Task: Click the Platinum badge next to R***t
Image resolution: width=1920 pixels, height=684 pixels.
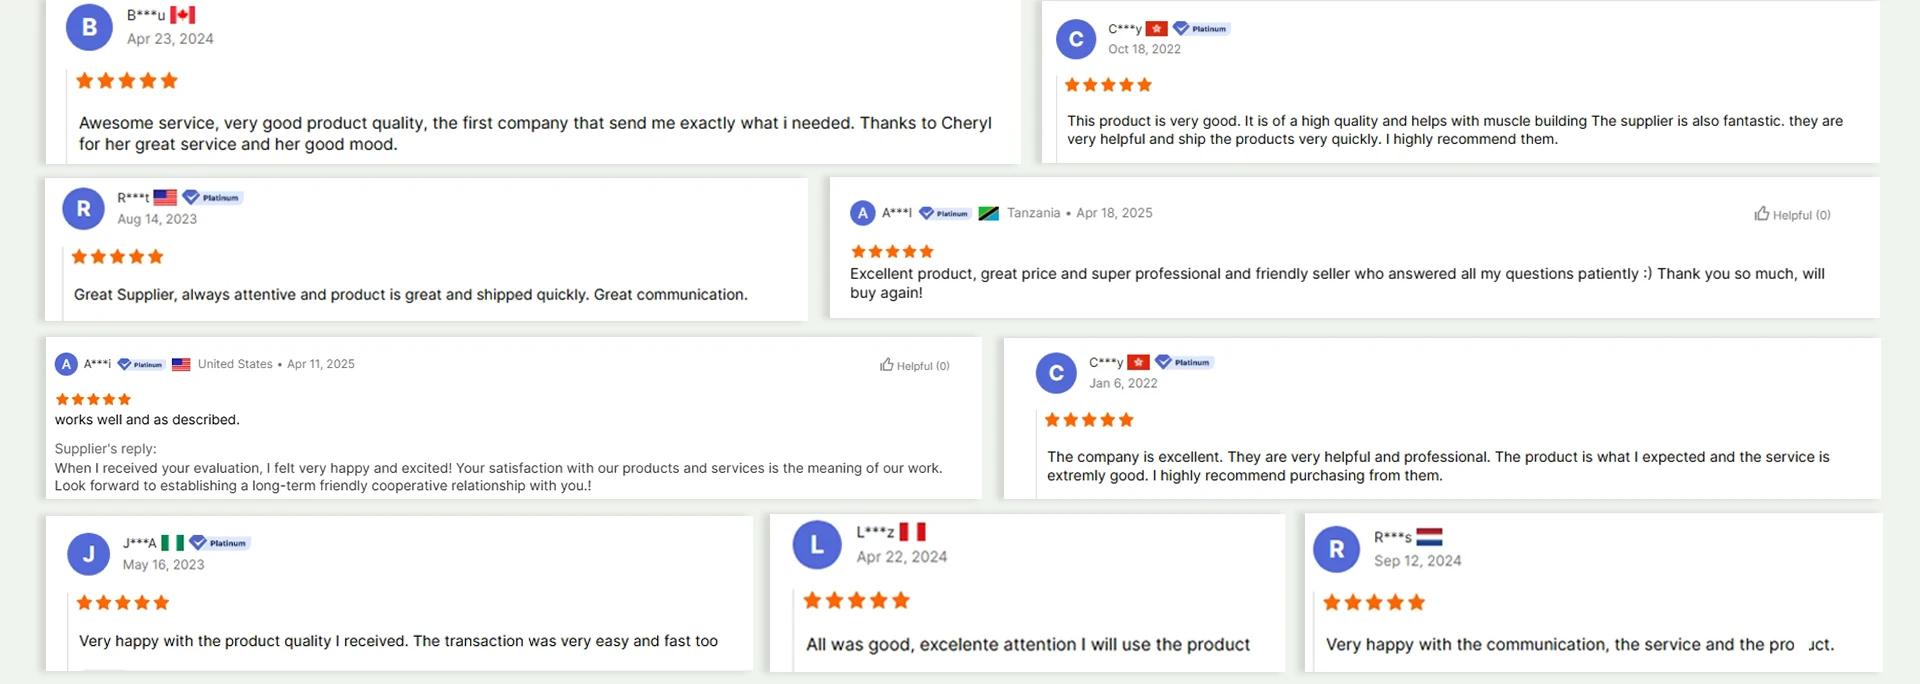Action: pos(212,198)
